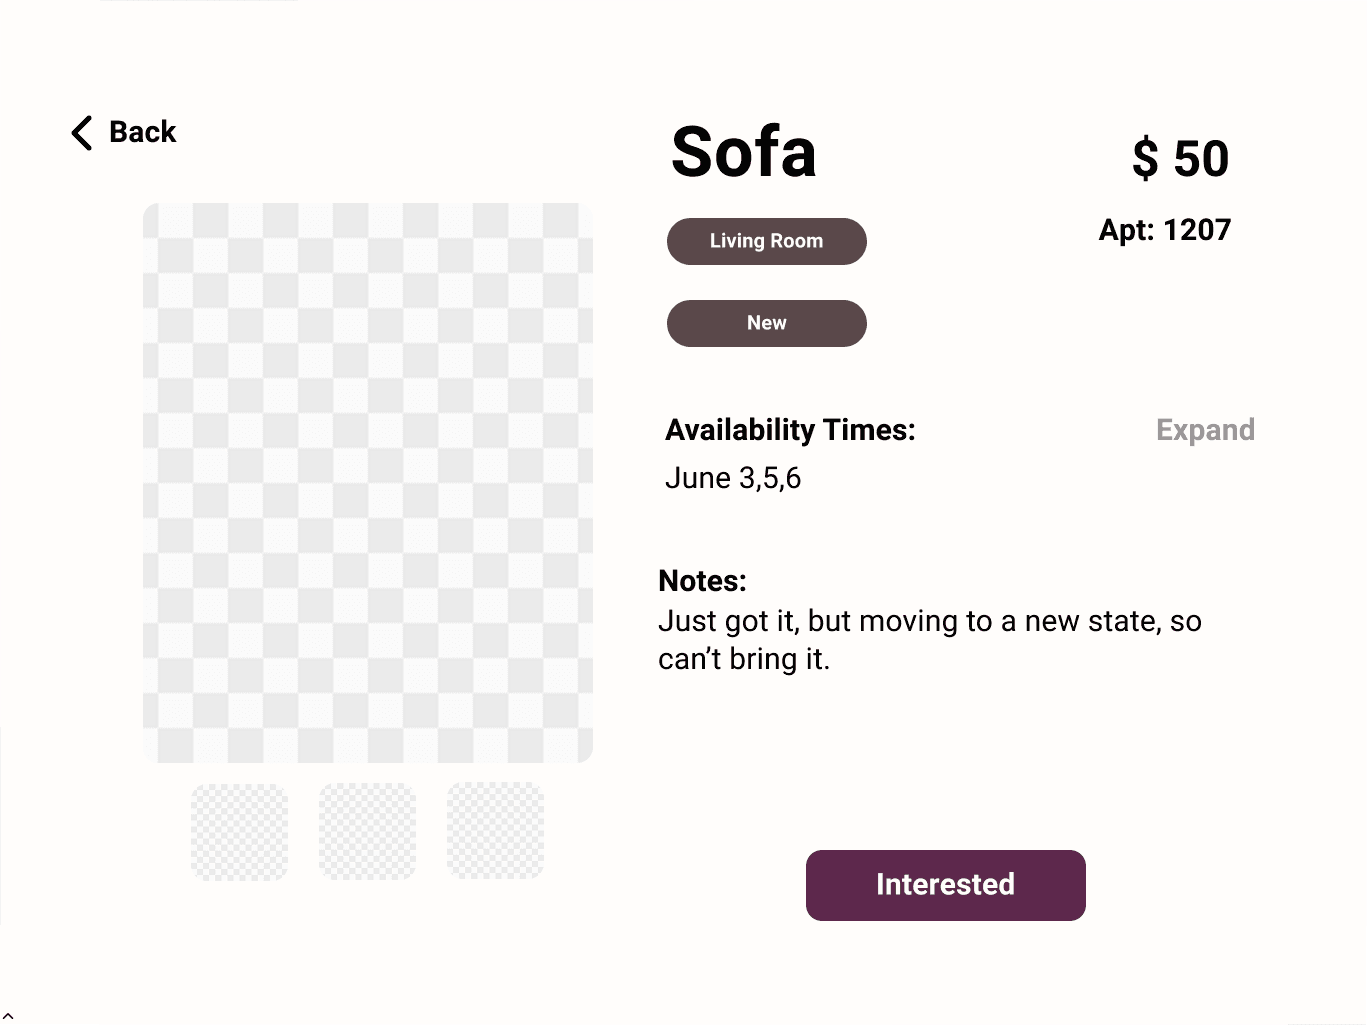Click the Apt: 1207 label
The width and height of the screenshot is (1367, 1025).
(1165, 230)
